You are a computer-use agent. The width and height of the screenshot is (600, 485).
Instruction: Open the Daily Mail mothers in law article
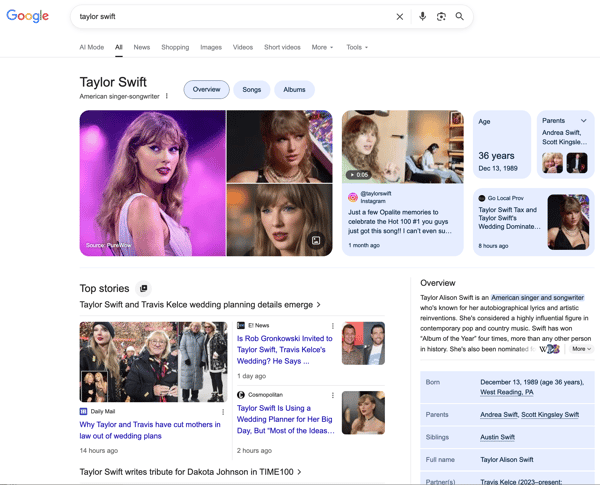click(150, 430)
